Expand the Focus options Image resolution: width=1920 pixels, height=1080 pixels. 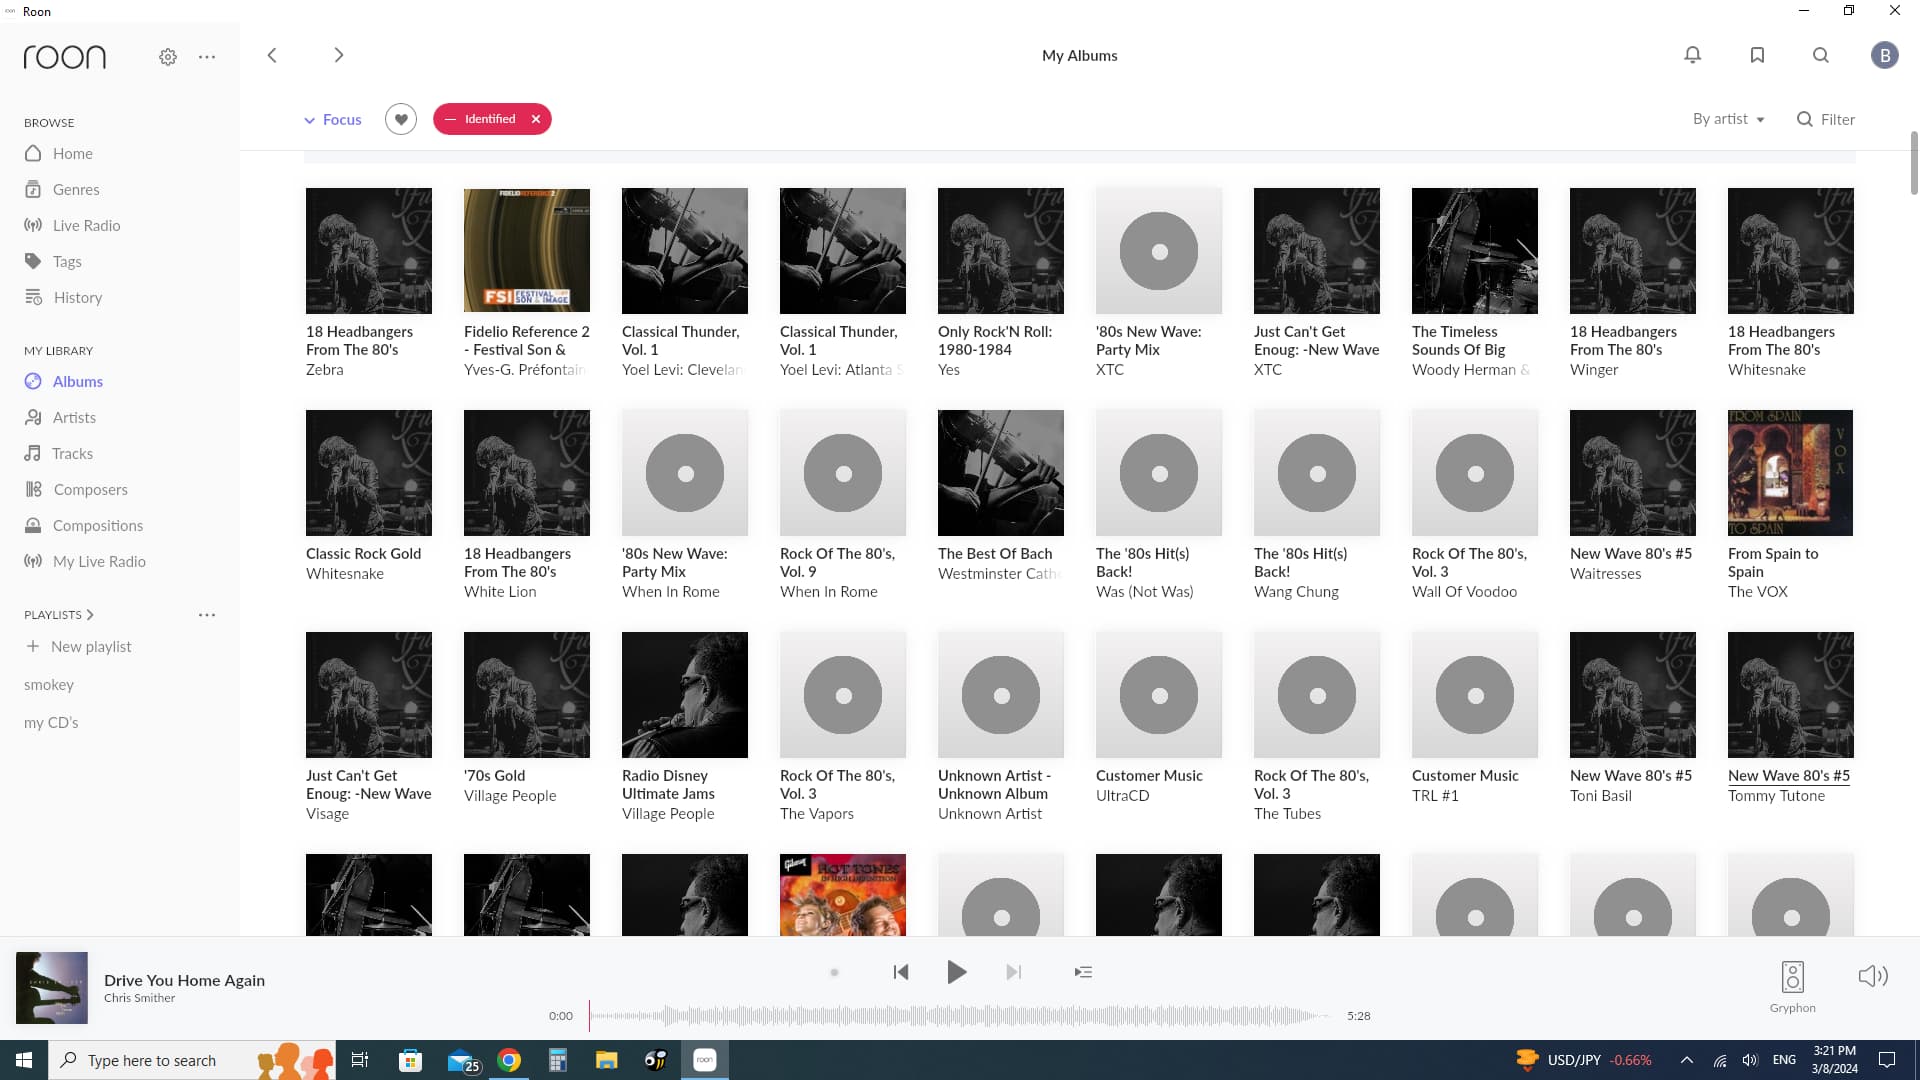coord(332,119)
